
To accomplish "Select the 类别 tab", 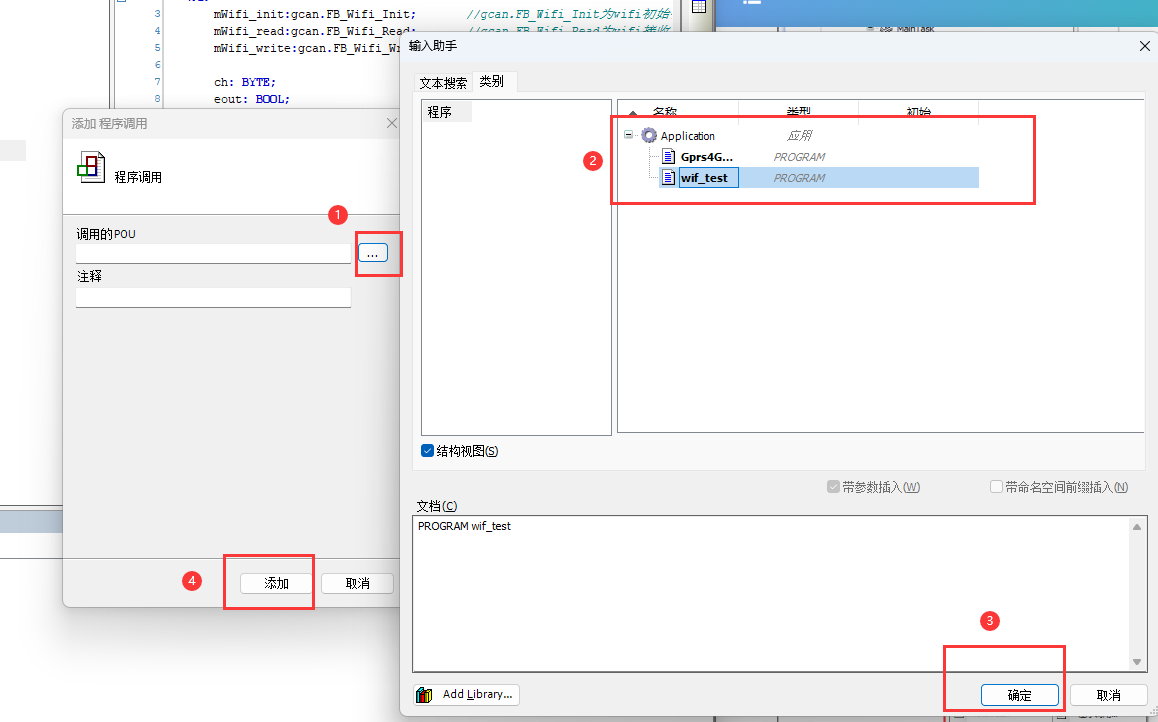I will click(492, 81).
